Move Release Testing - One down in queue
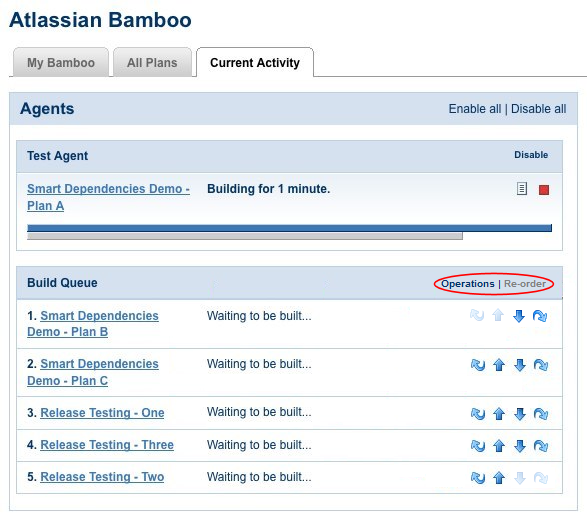The image size is (587, 524). 520,414
